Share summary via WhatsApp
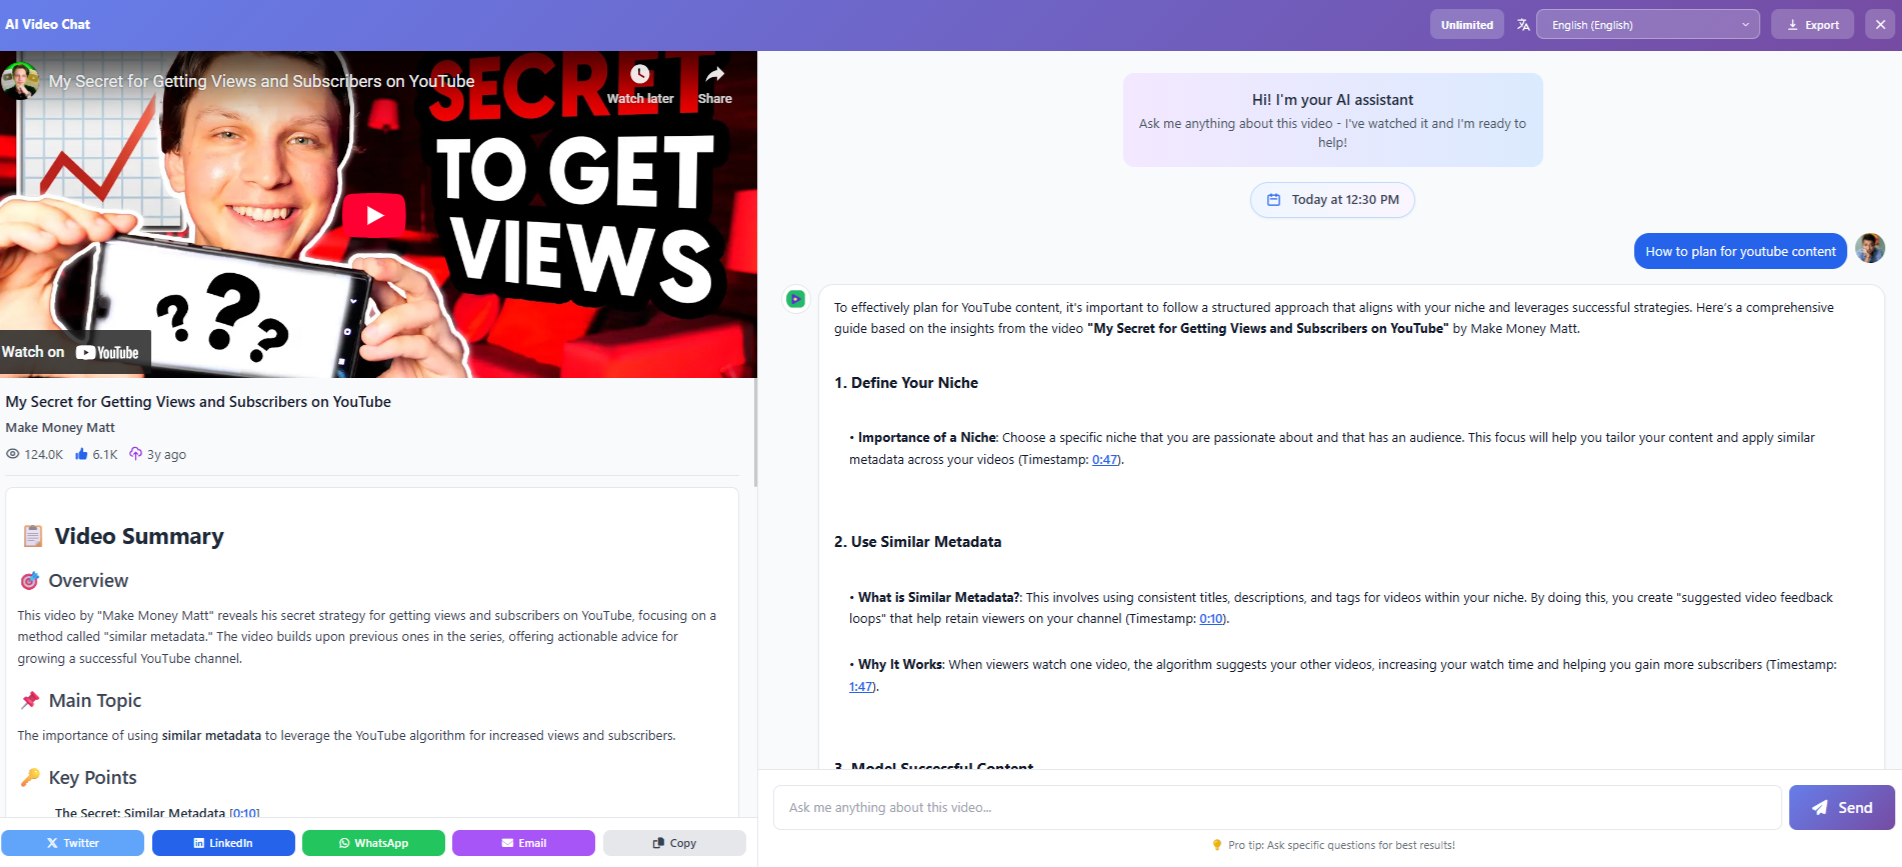Screen dimensions: 1902x867 (373, 843)
